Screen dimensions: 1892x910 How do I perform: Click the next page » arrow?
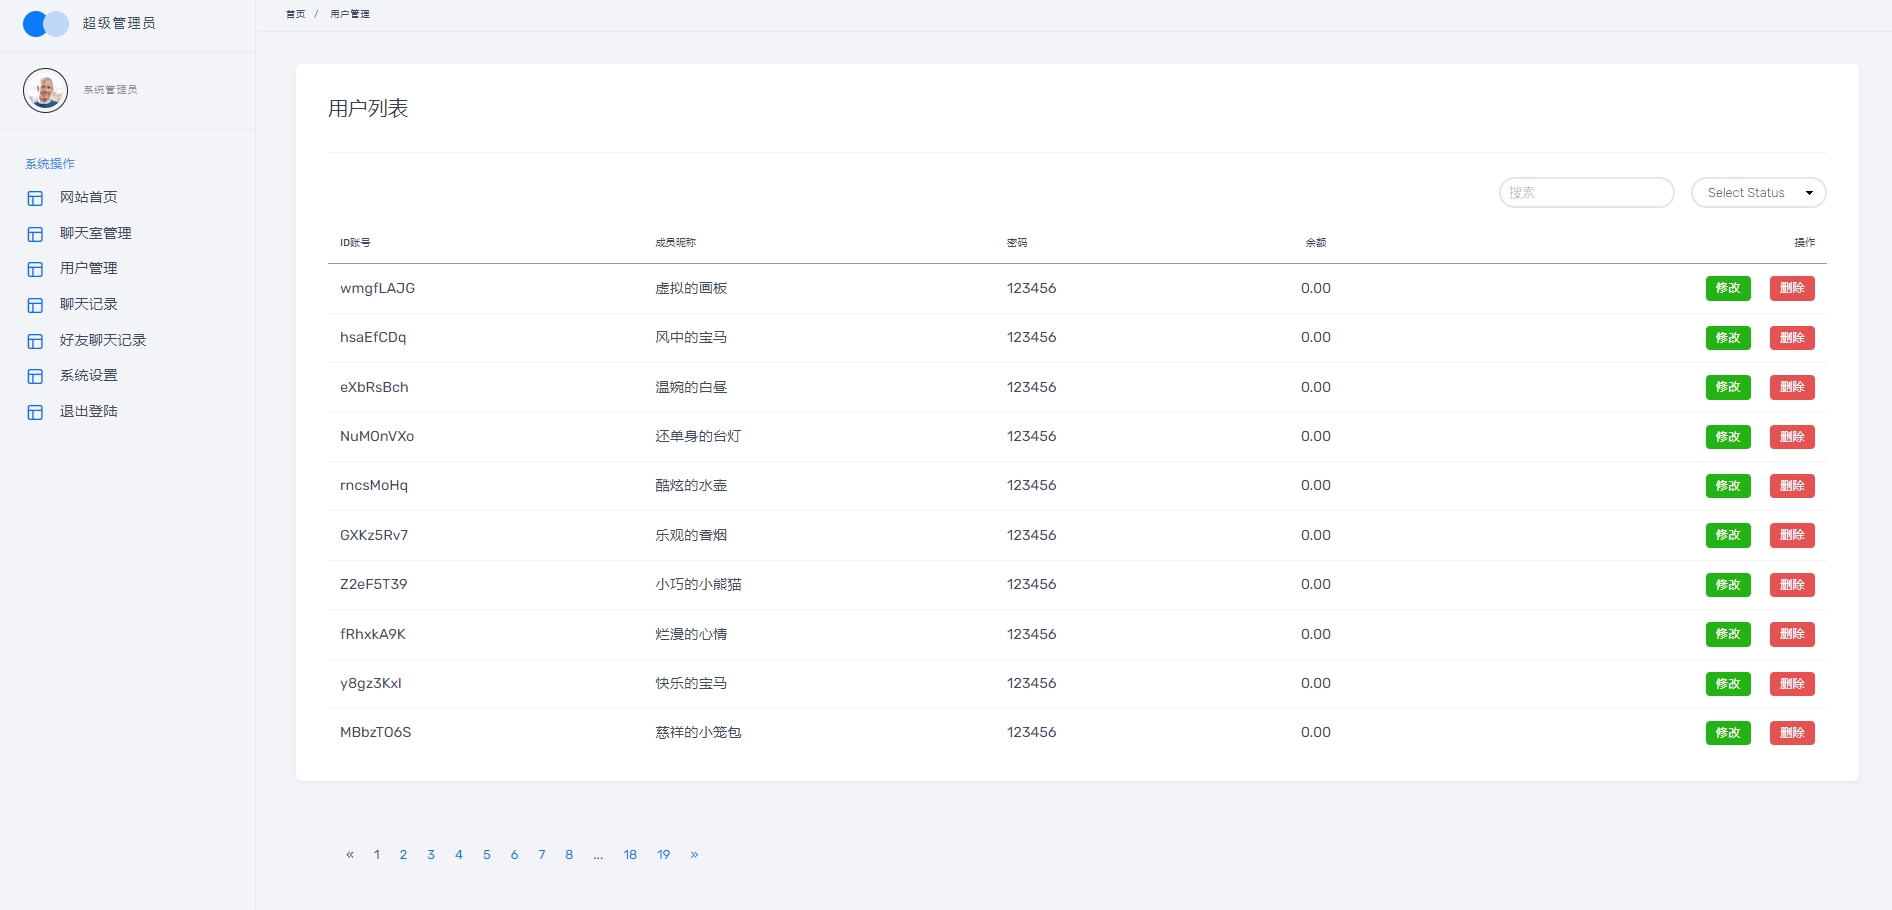coord(694,855)
